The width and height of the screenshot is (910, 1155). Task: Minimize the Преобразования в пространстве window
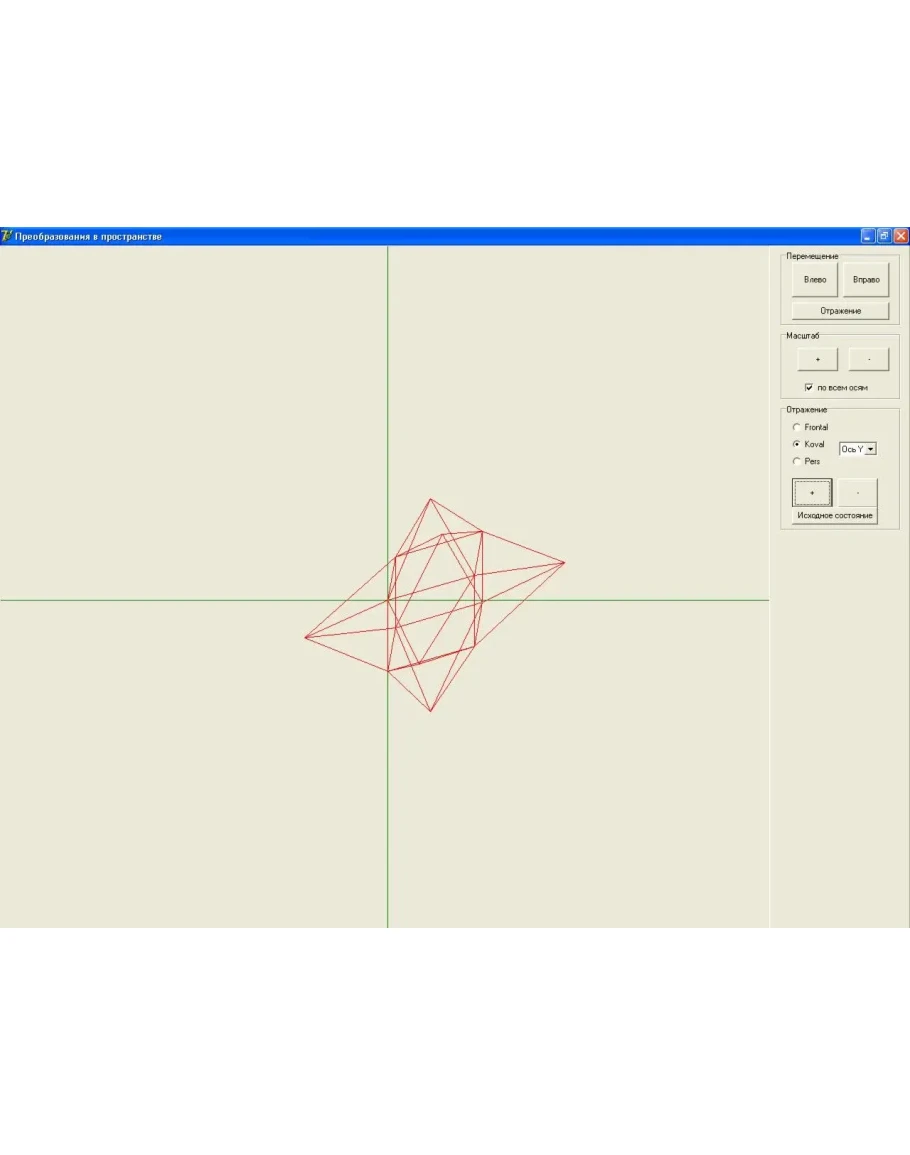(x=867, y=236)
